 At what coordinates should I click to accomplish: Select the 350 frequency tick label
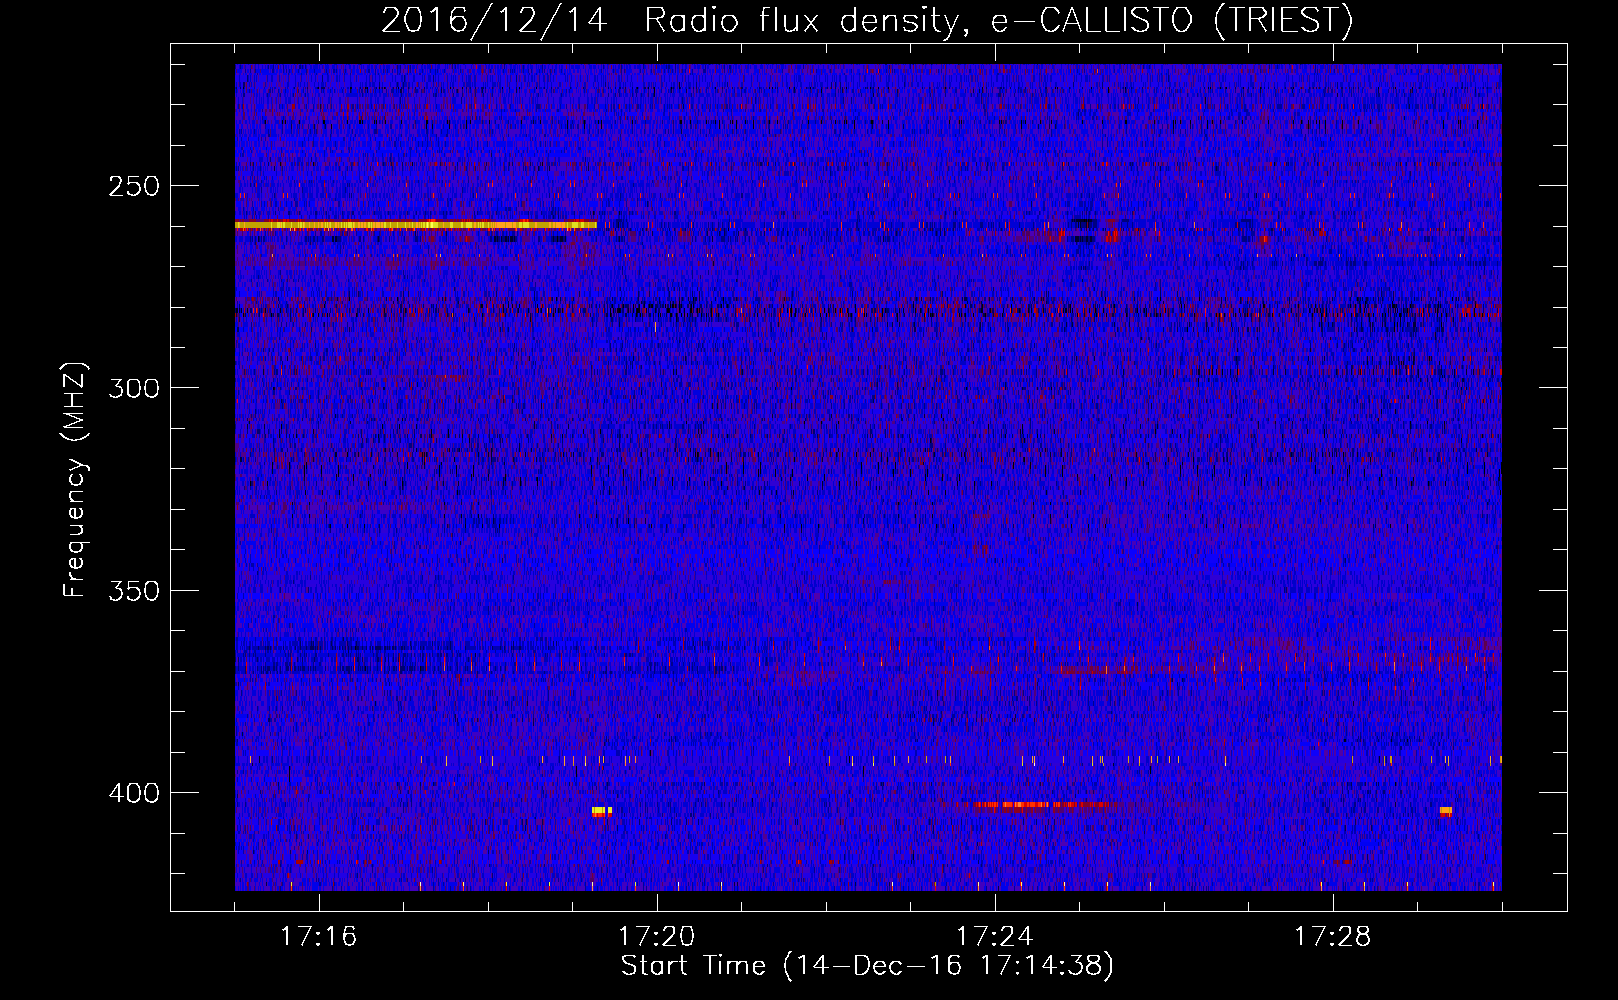coord(134,590)
